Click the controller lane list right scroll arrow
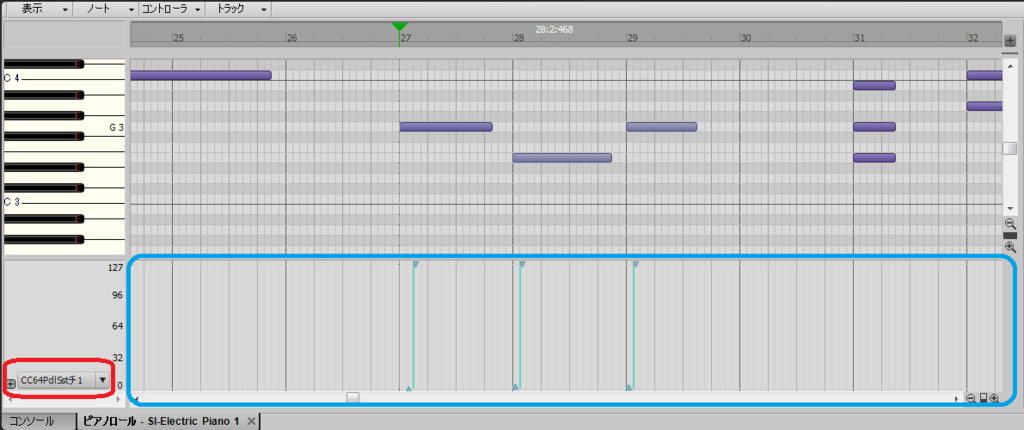Image resolution: width=1024 pixels, height=430 pixels. (x=118, y=398)
